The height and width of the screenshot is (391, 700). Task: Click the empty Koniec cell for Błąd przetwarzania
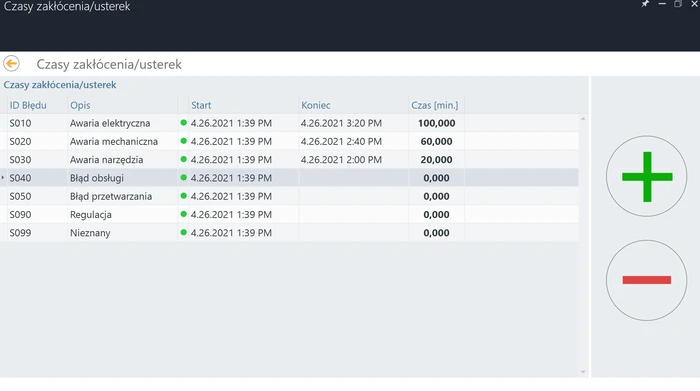354,196
